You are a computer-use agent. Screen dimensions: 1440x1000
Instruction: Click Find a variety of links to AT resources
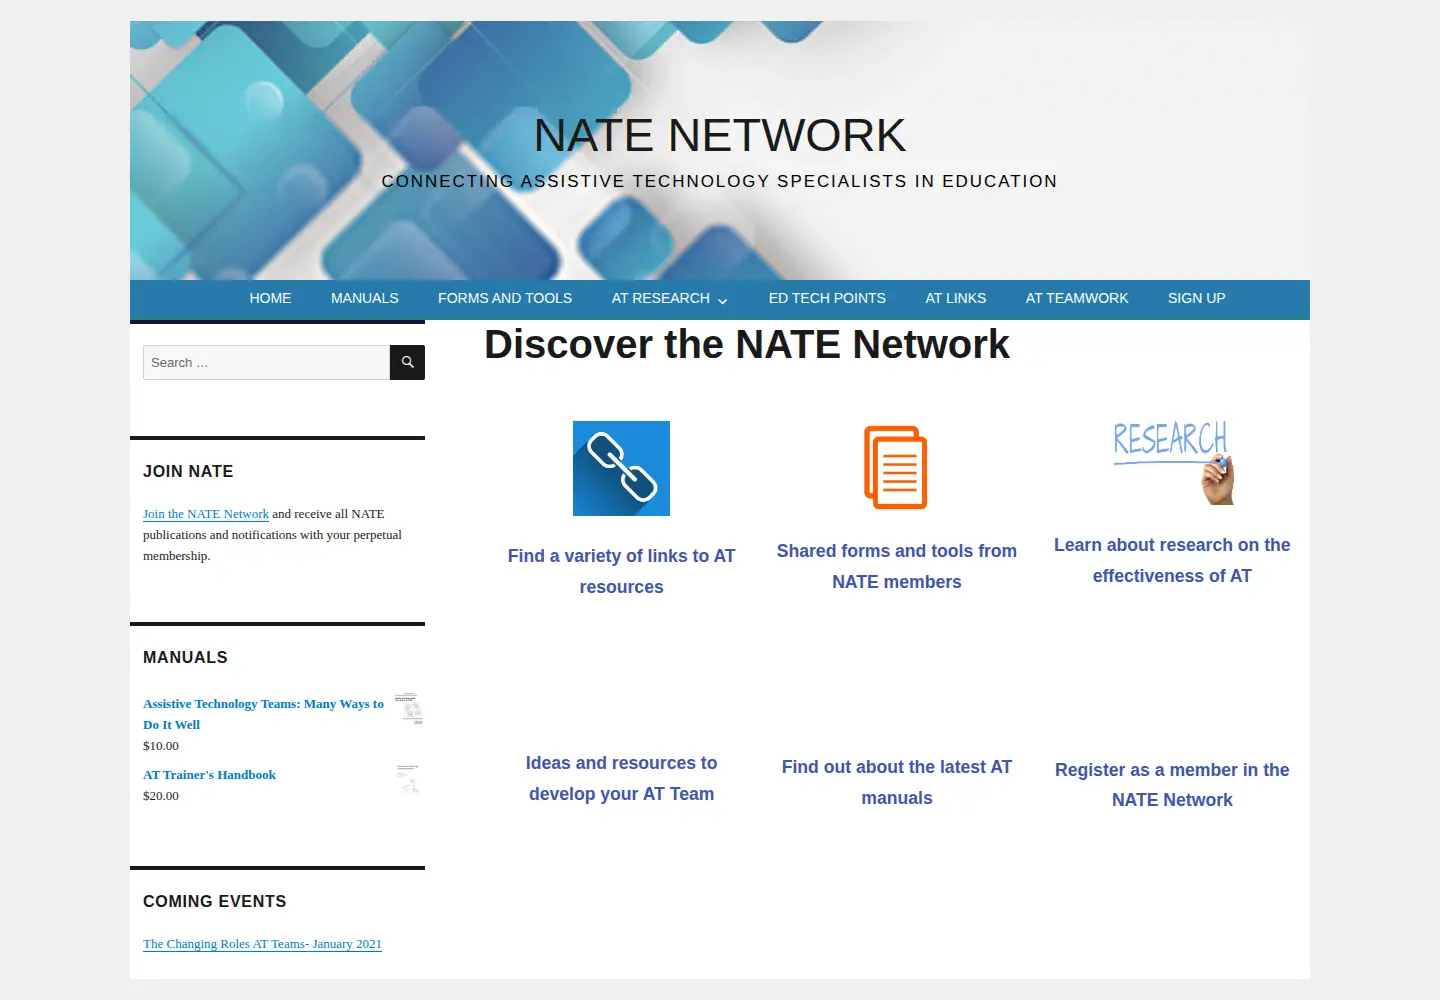[x=621, y=571]
